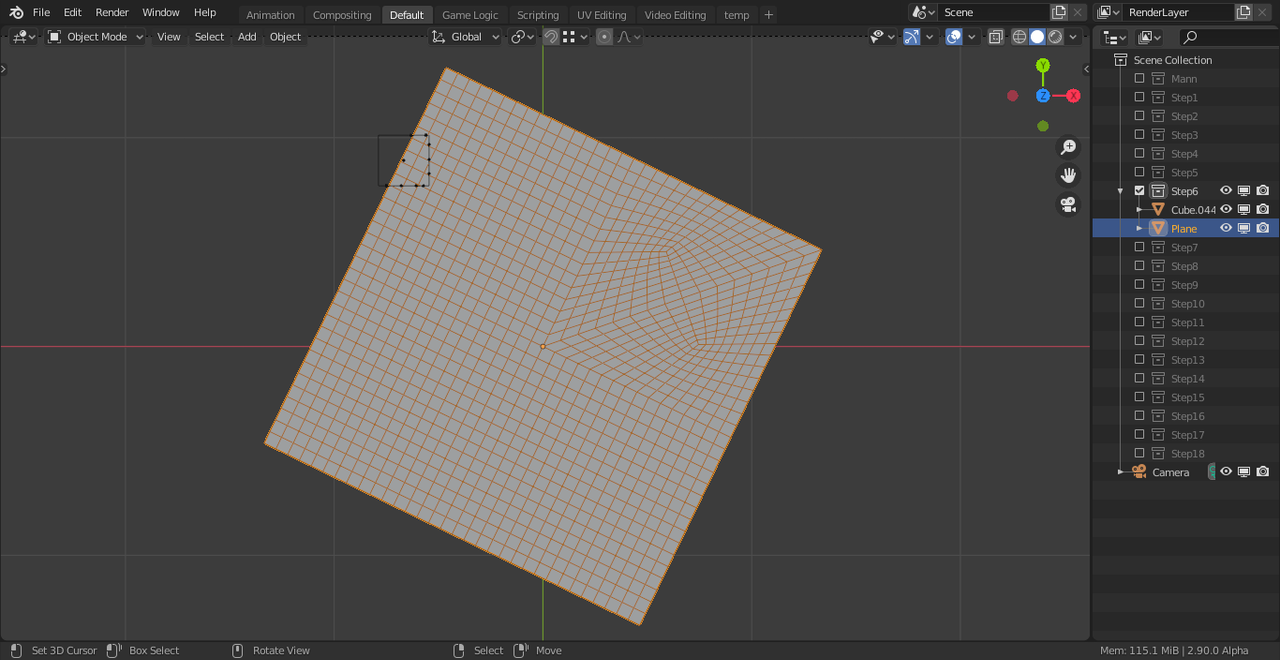Image resolution: width=1280 pixels, height=660 pixels.
Task: Toggle Step6 render camera icon
Action: pyautogui.click(x=1263, y=191)
